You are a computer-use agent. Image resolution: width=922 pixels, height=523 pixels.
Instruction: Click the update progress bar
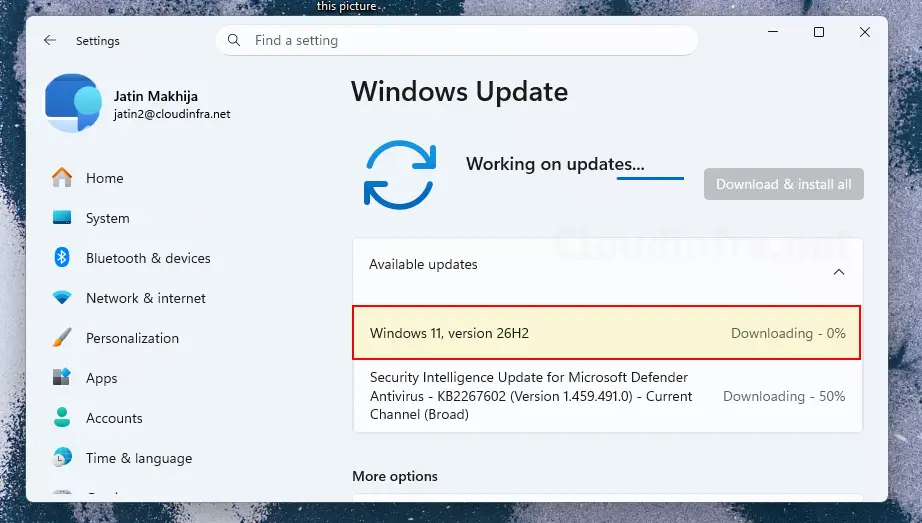[650, 178]
